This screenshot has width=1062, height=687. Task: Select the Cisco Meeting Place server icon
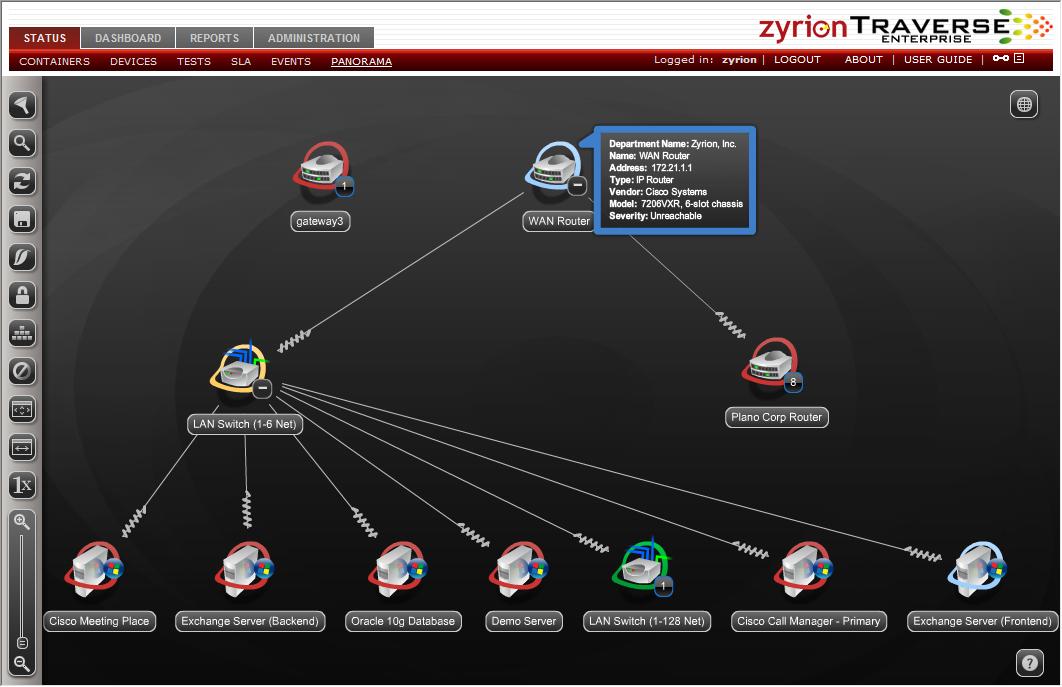(93, 569)
